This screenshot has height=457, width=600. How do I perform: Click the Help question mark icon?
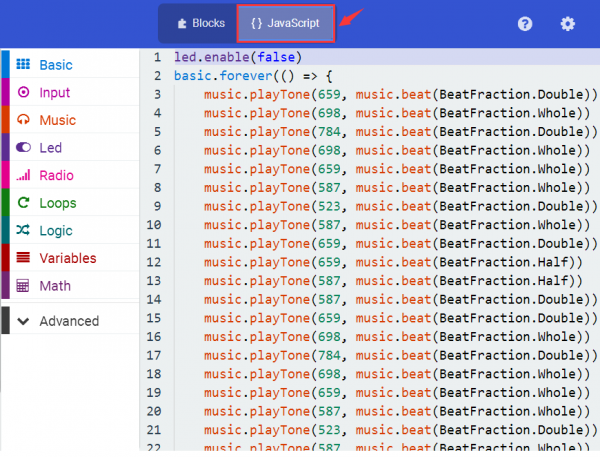[524, 24]
